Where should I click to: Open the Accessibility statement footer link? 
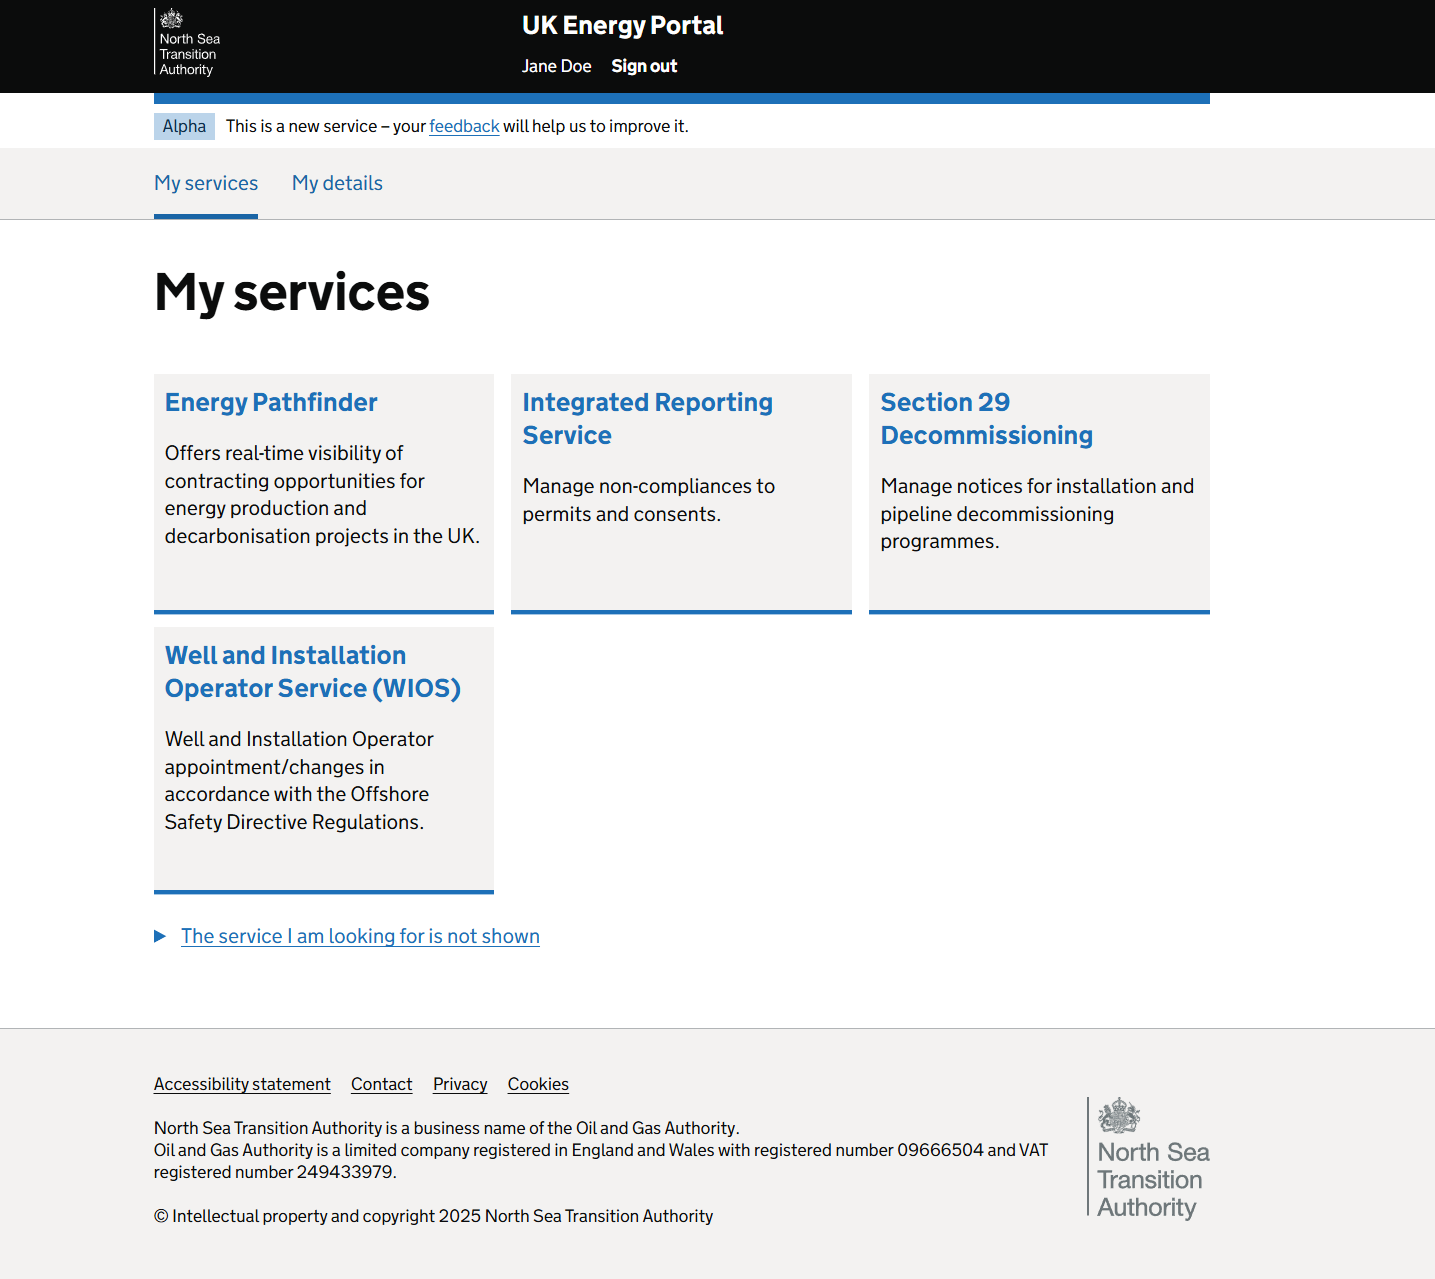[242, 1084]
